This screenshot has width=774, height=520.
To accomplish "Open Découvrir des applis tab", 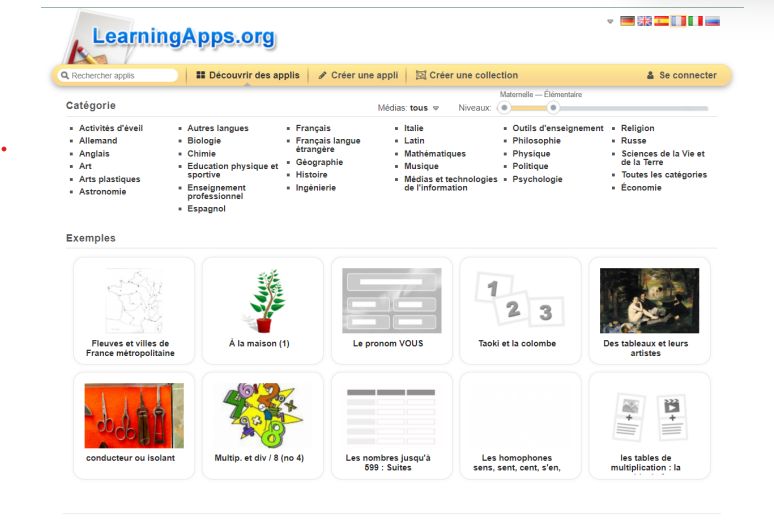I will [248, 75].
